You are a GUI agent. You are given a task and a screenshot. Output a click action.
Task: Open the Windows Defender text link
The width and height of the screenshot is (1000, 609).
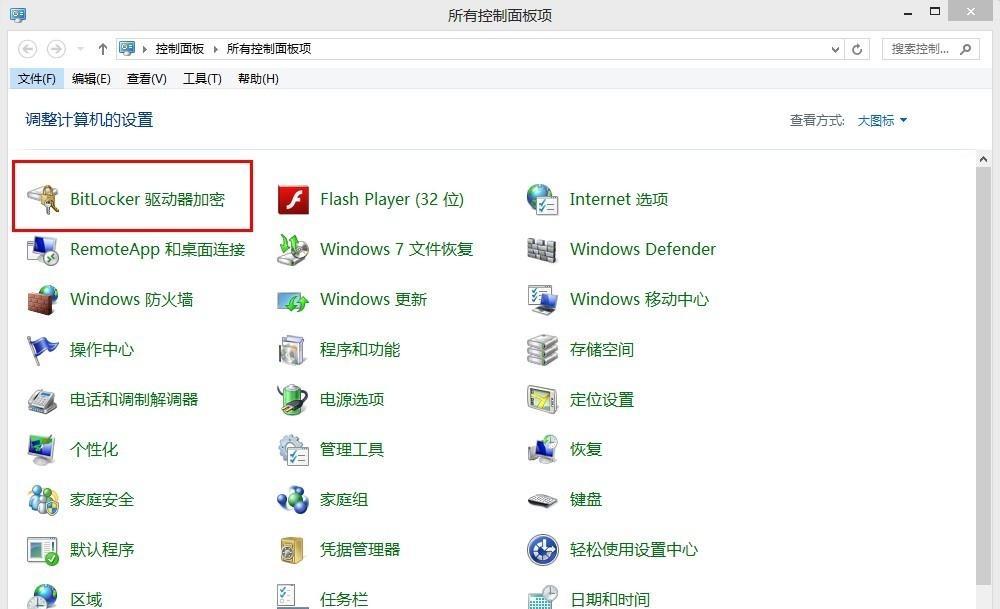click(x=643, y=249)
